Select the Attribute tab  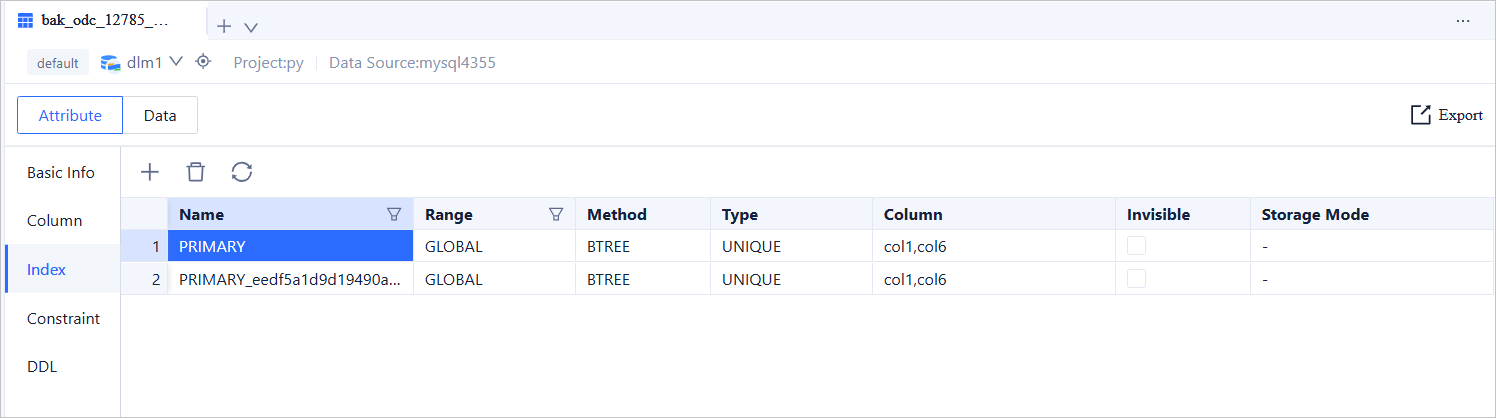pos(70,115)
